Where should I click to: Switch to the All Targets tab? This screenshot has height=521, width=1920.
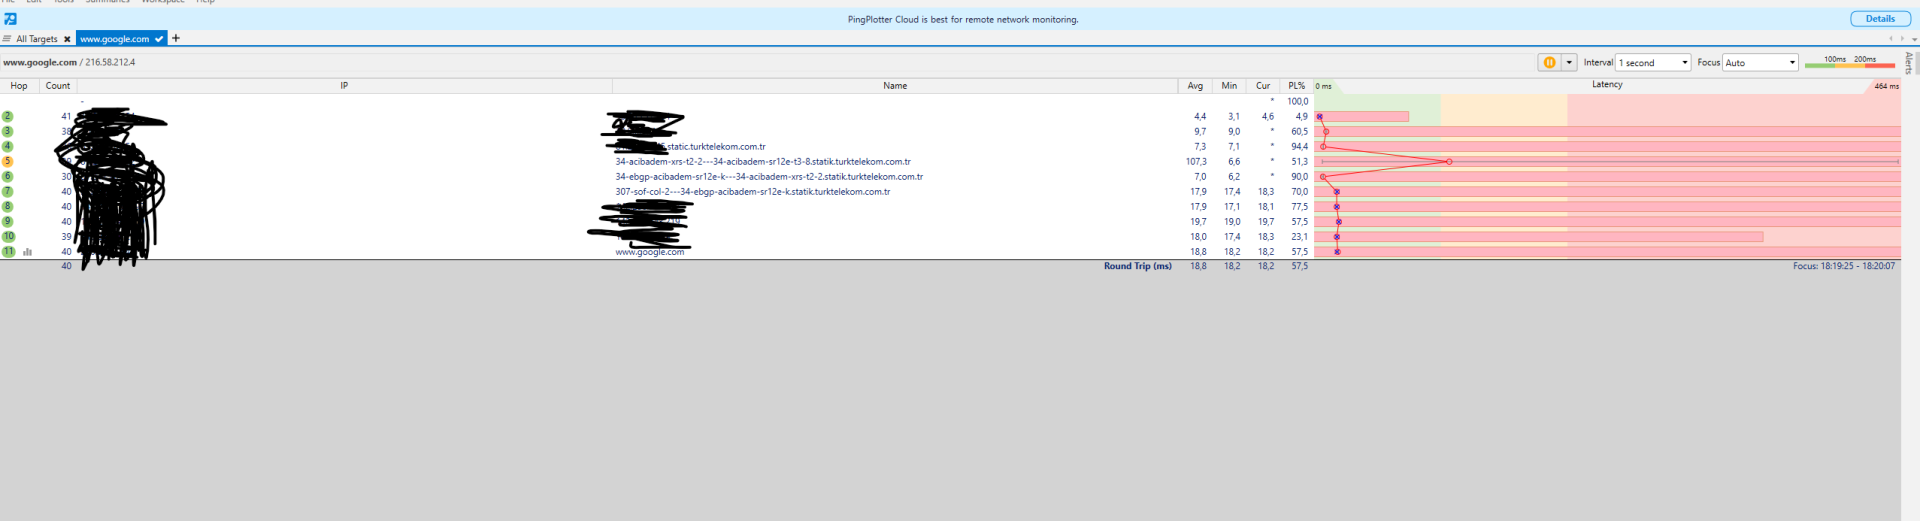tap(37, 39)
